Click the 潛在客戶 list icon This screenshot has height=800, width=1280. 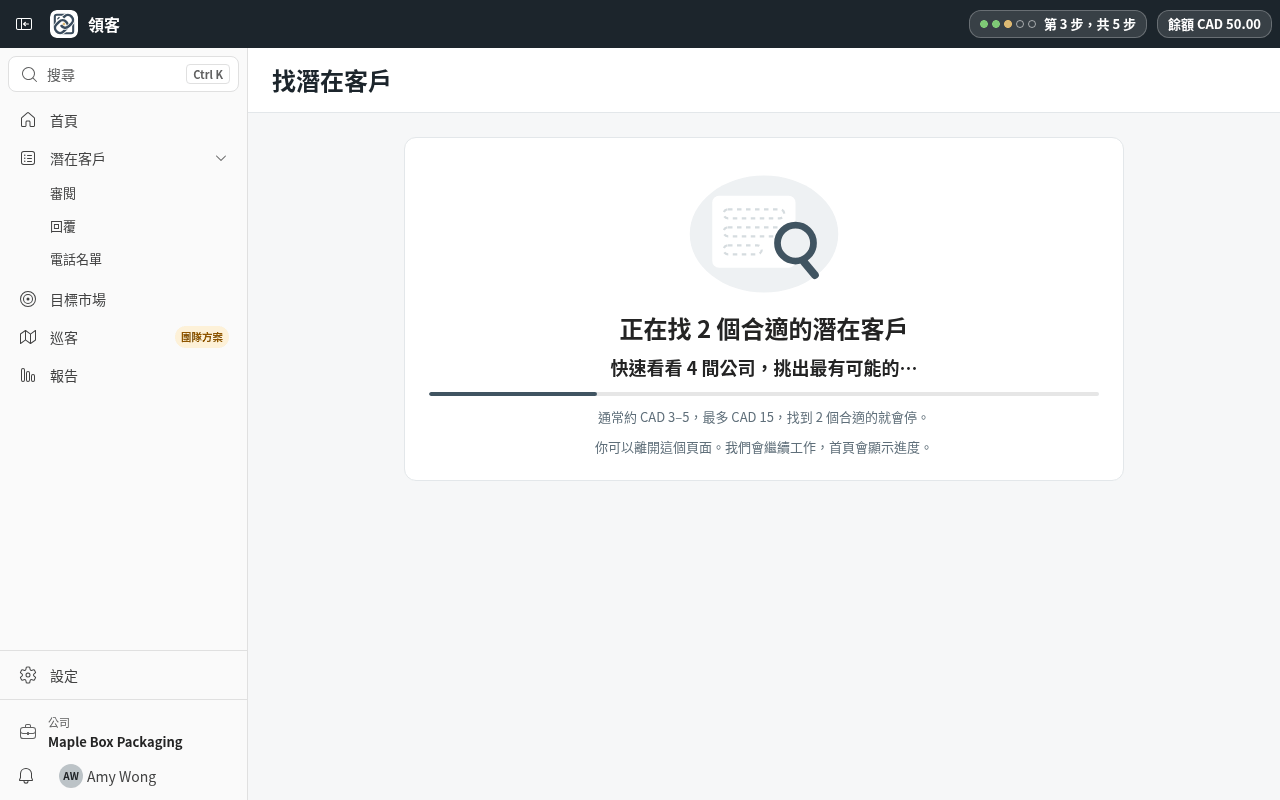pos(28,158)
